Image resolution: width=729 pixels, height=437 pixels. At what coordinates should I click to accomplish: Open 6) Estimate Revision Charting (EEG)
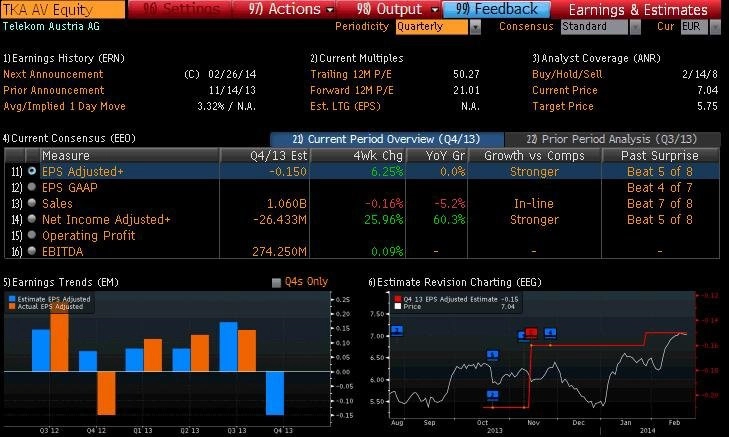(455, 282)
